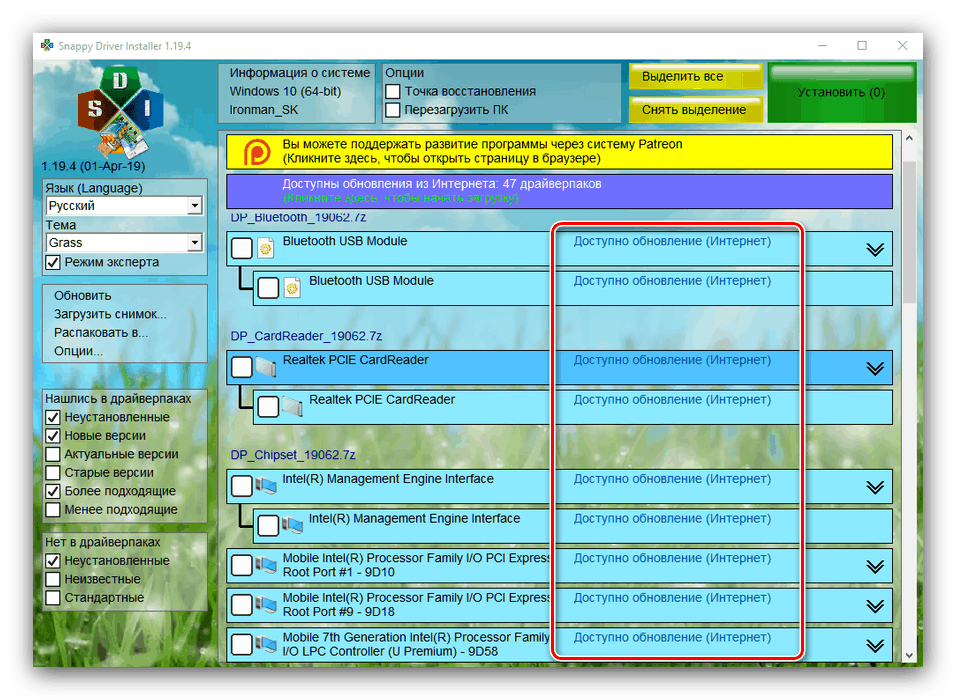956x700 pixels.
Task: Expand the LPC Controller 9D58 row chevron
Action: 875,646
